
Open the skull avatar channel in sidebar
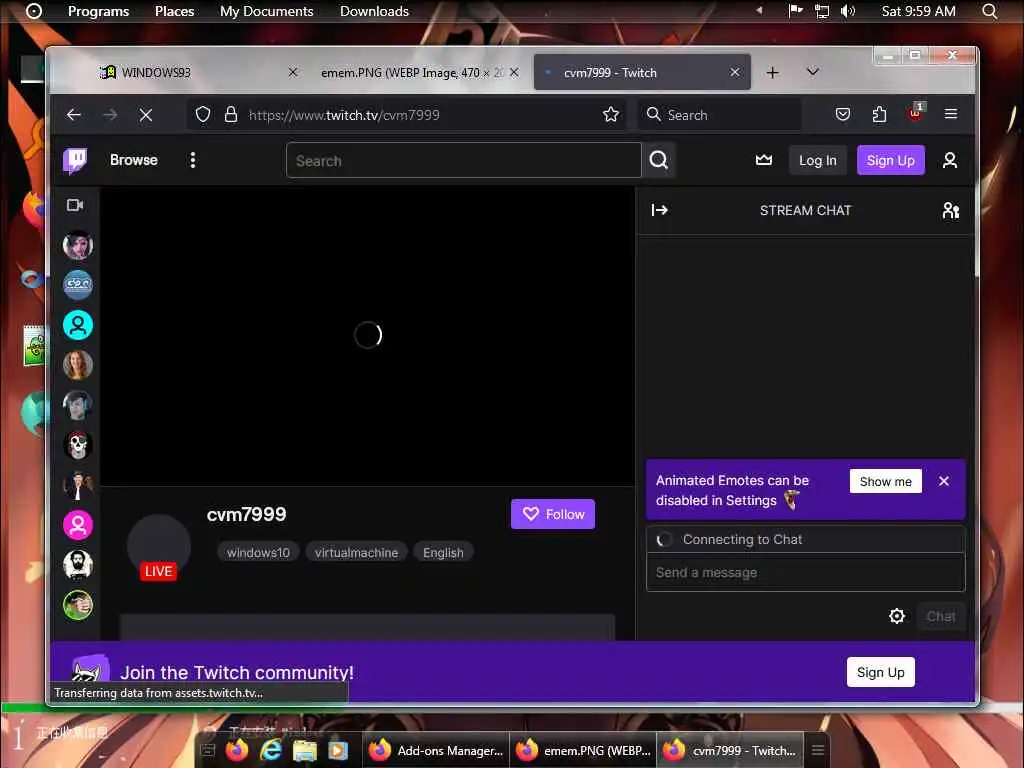[x=78, y=445]
